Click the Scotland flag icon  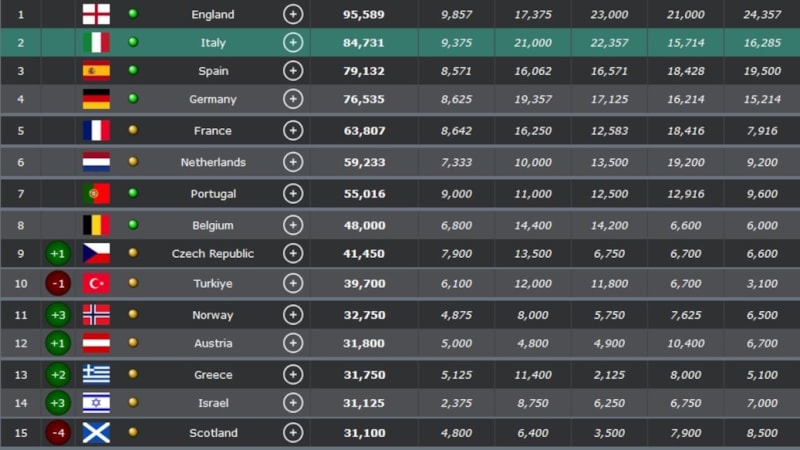coord(96,433)
